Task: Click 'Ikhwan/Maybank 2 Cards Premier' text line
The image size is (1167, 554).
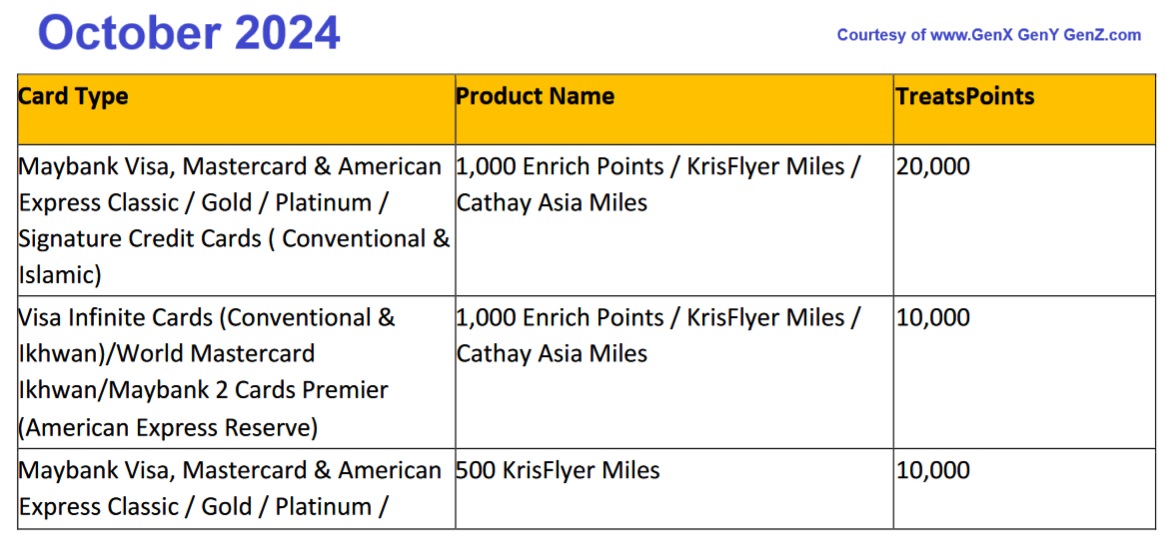Action: [x=203, y=390]
